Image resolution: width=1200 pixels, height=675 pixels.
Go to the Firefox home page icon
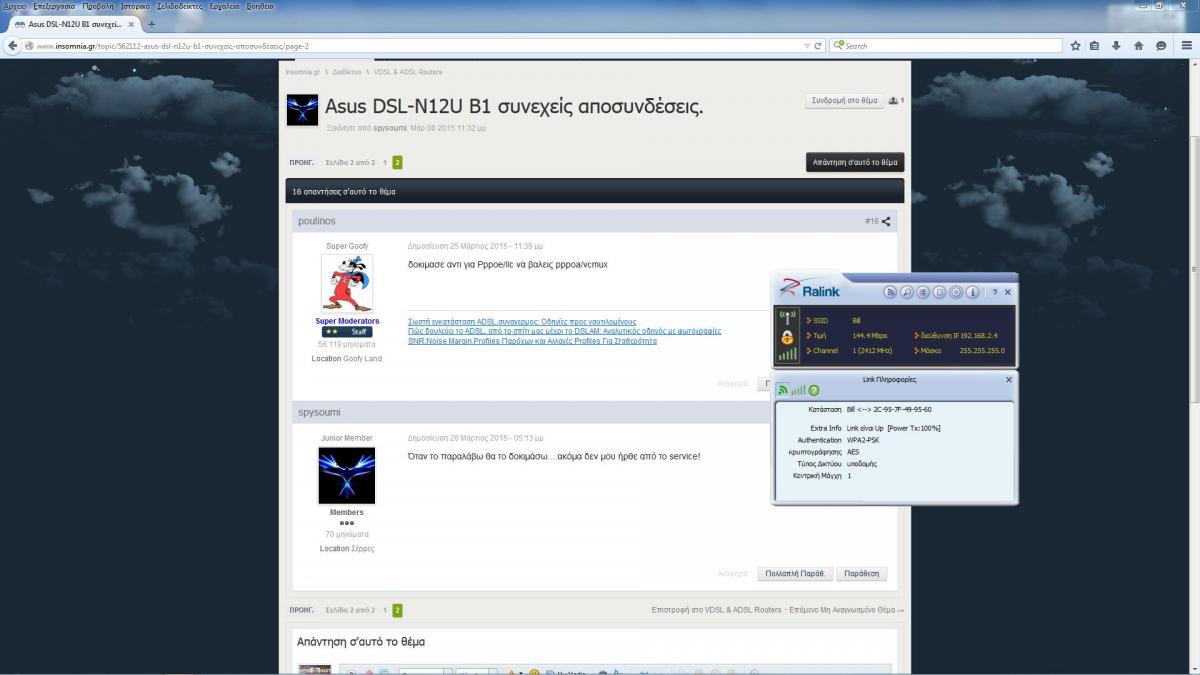(1138, 45)
